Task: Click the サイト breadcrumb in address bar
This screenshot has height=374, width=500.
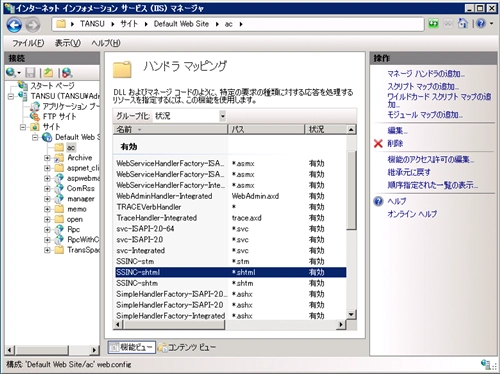Action: pos(129,24)
